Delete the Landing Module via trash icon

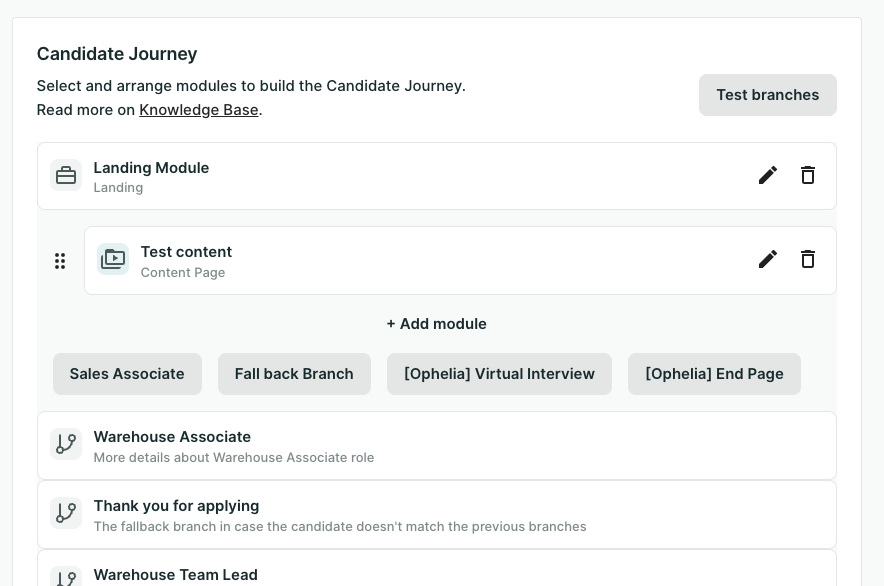pos(807,175)
